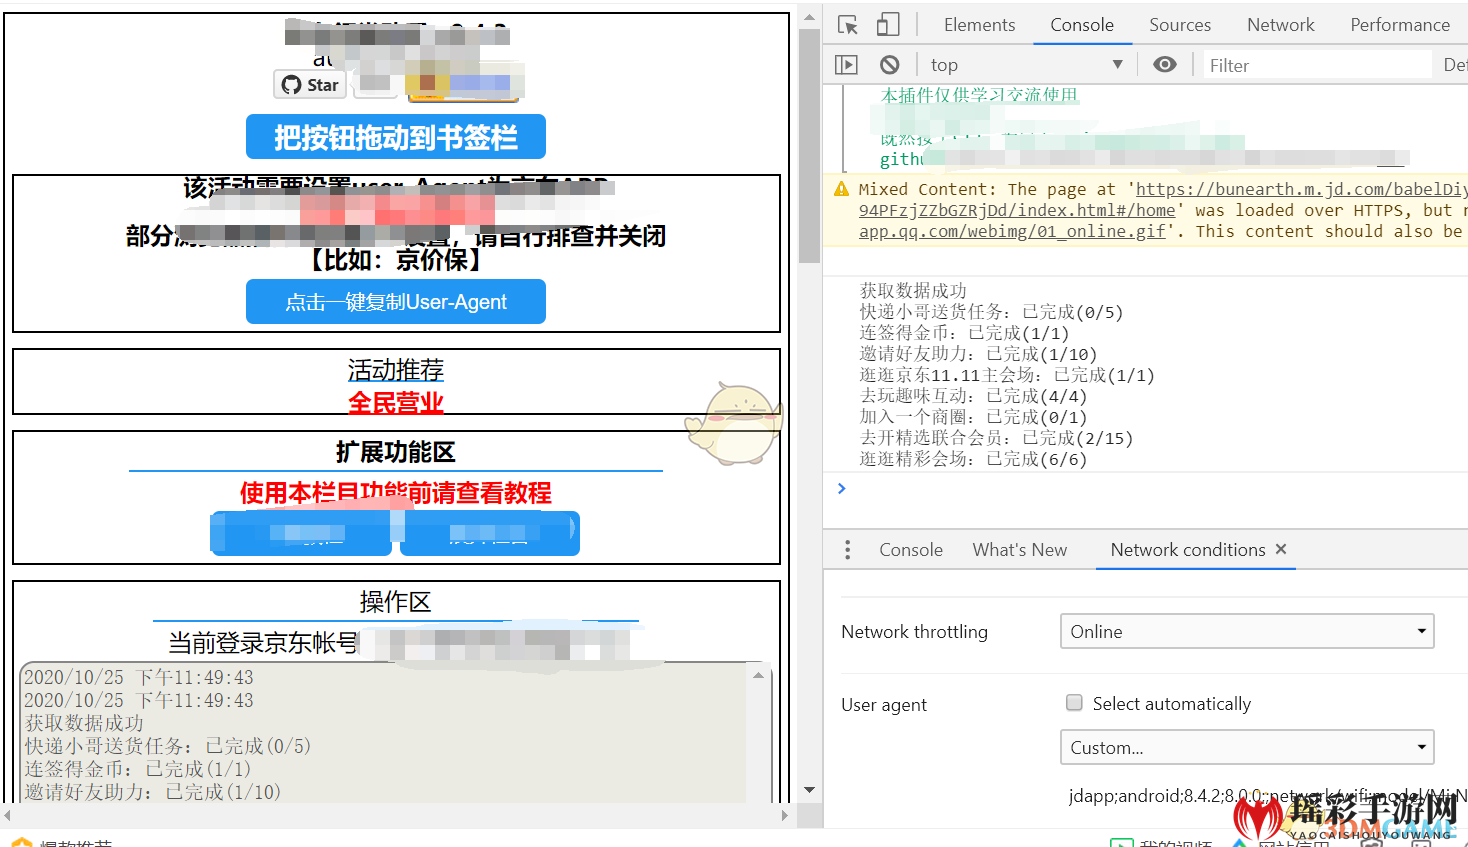Click the page scrollbar down arrow

click(x=809, y=790)
